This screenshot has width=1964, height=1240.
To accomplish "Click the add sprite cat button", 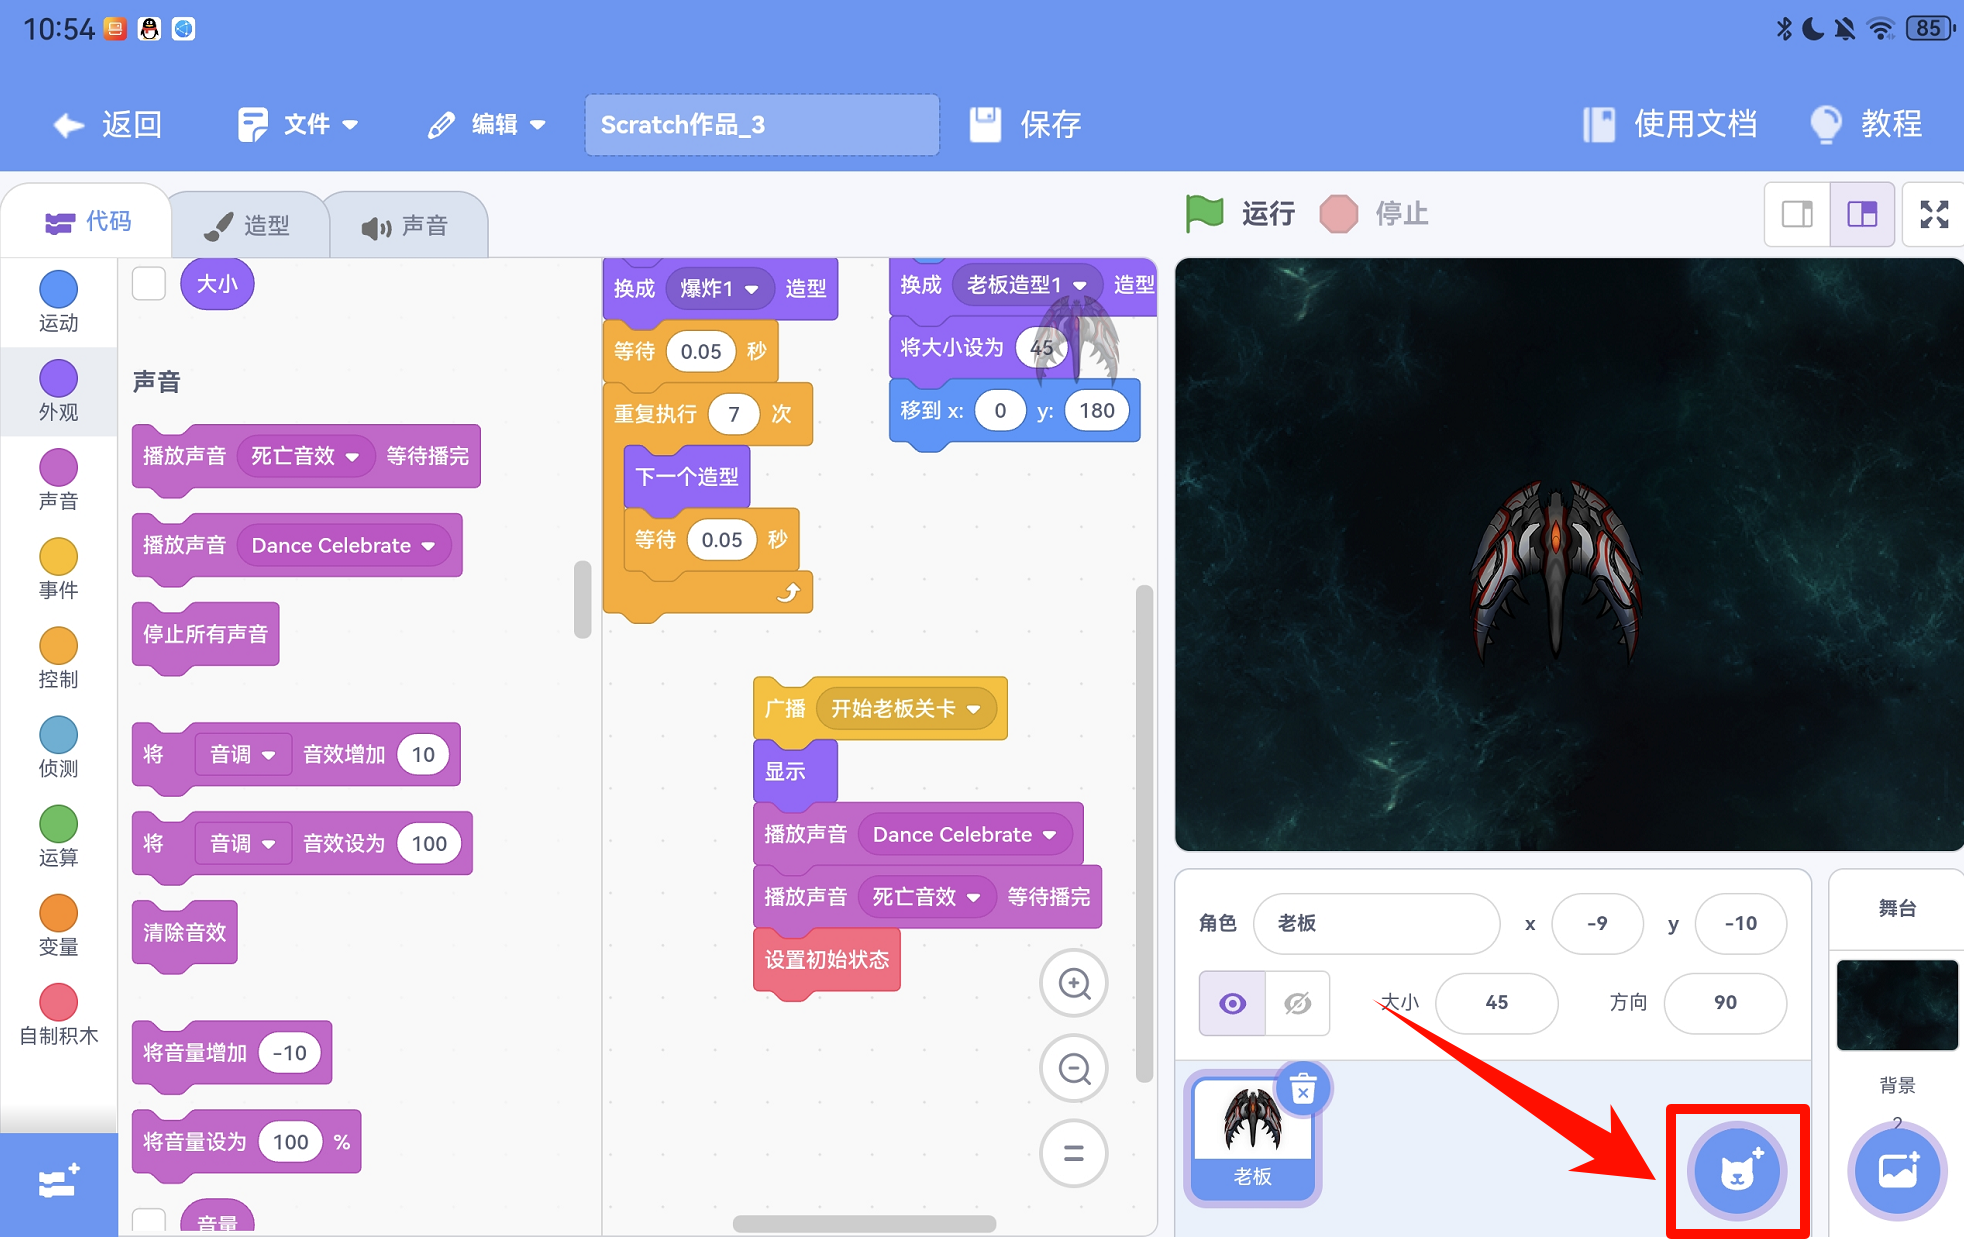I will 1737,1171.
